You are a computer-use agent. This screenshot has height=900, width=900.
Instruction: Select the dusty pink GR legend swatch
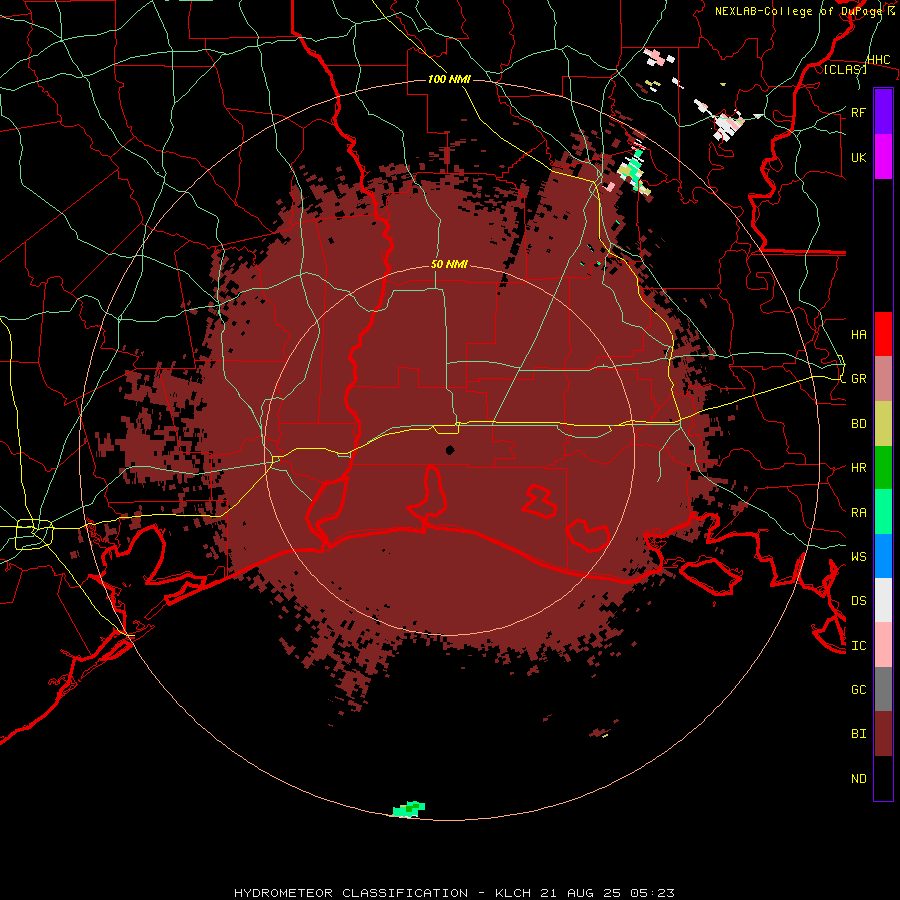(x=883, y=378)
